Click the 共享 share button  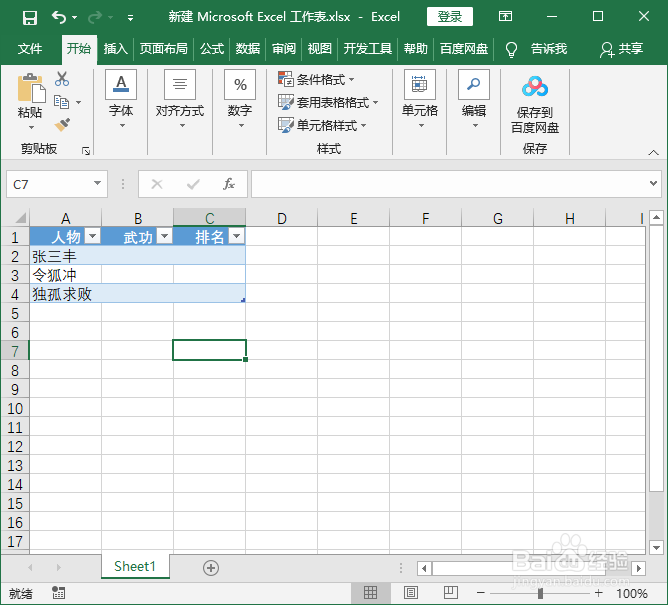621,49
